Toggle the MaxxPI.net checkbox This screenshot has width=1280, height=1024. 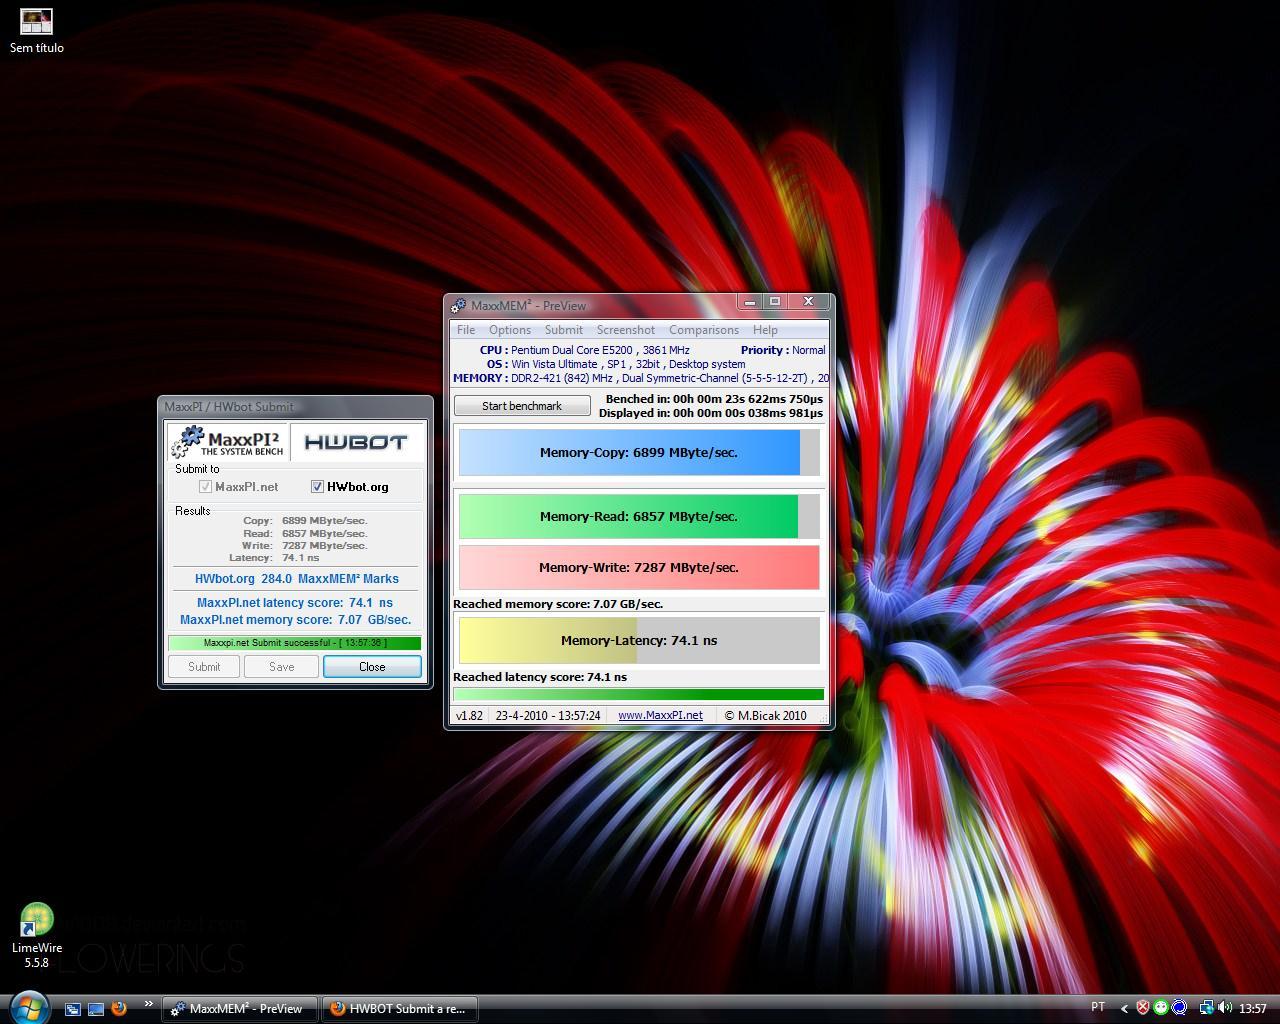(205, 487)
